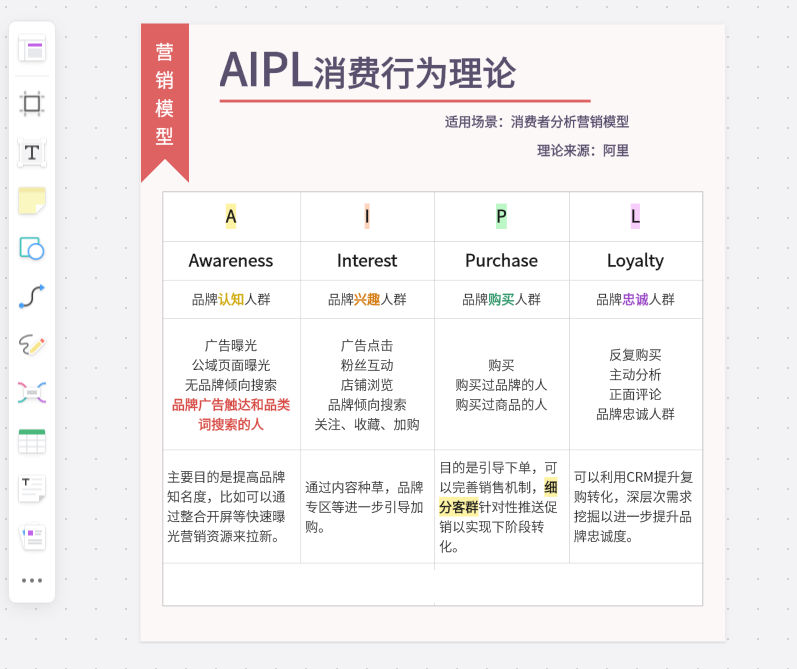Select the purple highlighted L cell

click(635, 217)
